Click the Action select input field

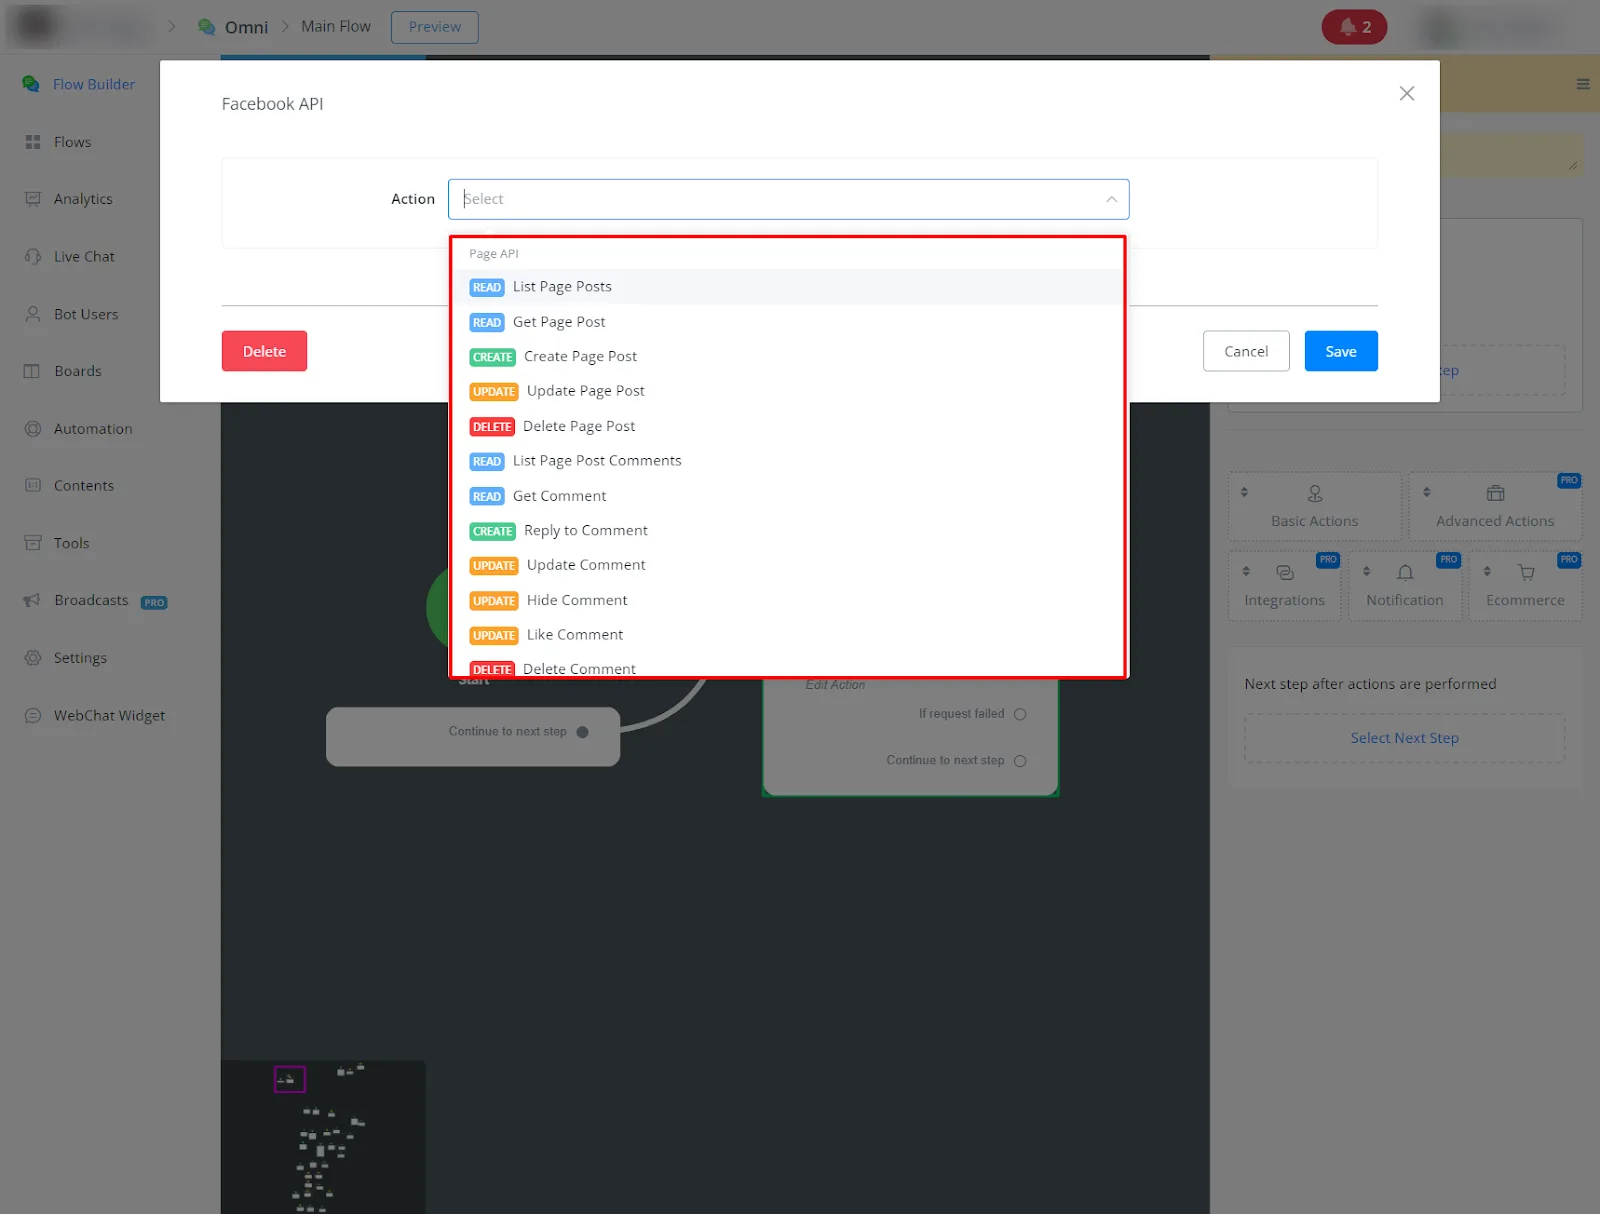point(789,199)
